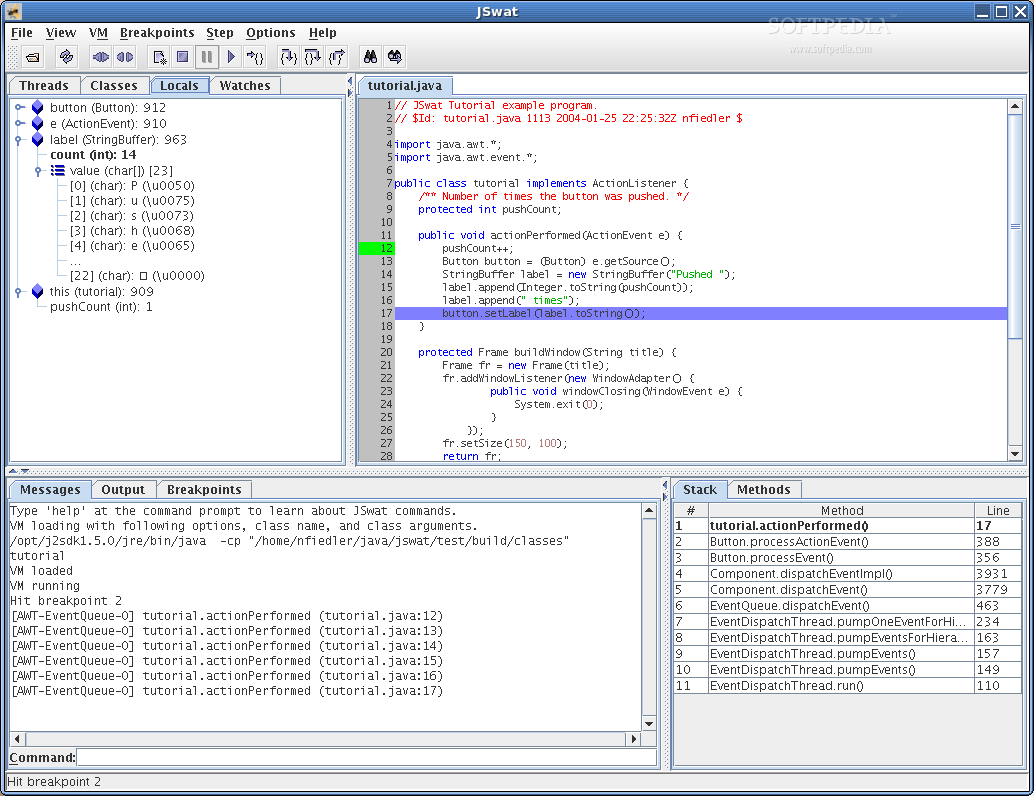Click the start VM document icon
The height and width of the screenshot is (796, 1034).
click(159, 57)
